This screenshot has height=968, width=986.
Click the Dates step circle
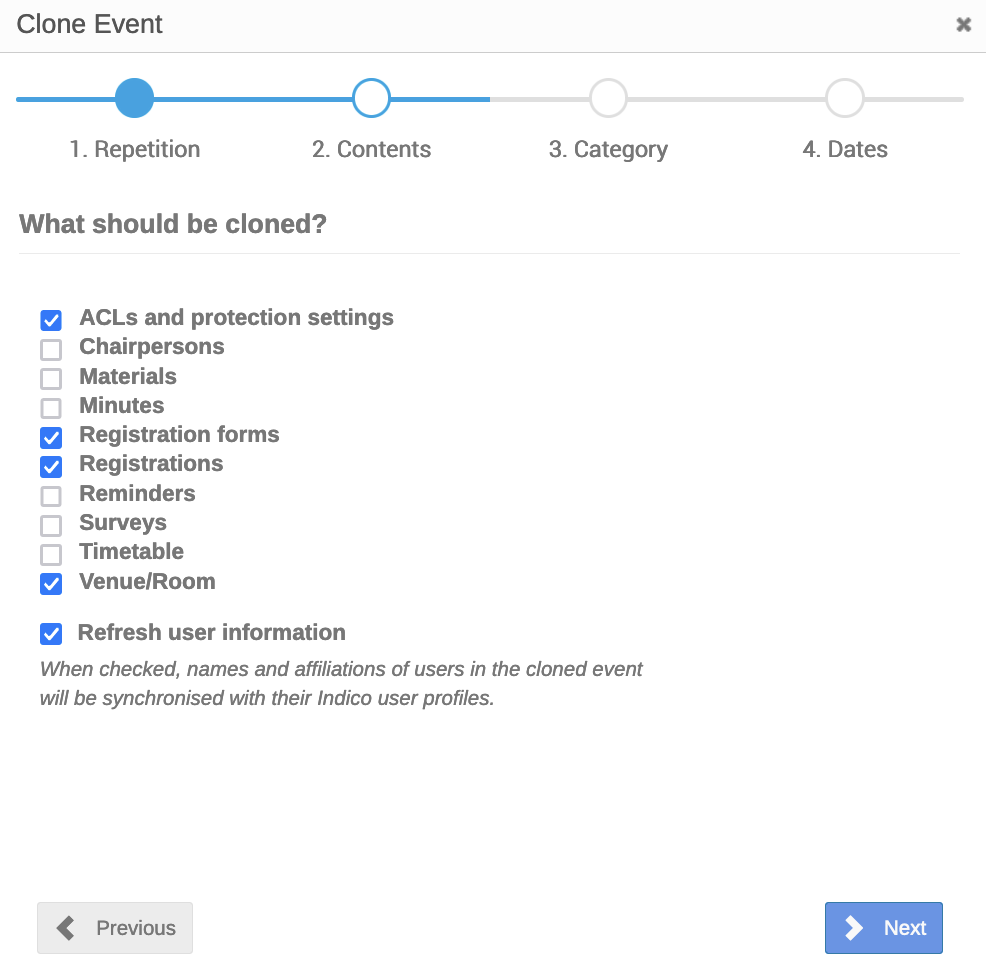845,98
